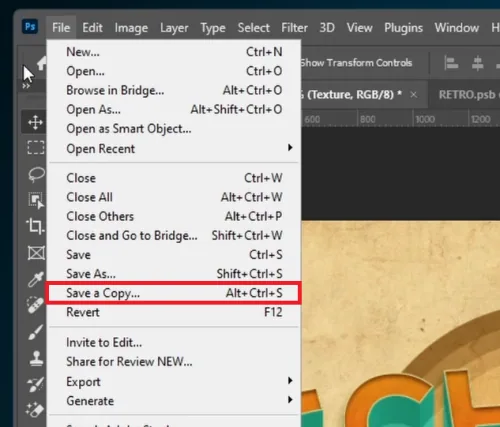Select the Move tool
The height and width of the screenshot is (427, 500).
35,122
